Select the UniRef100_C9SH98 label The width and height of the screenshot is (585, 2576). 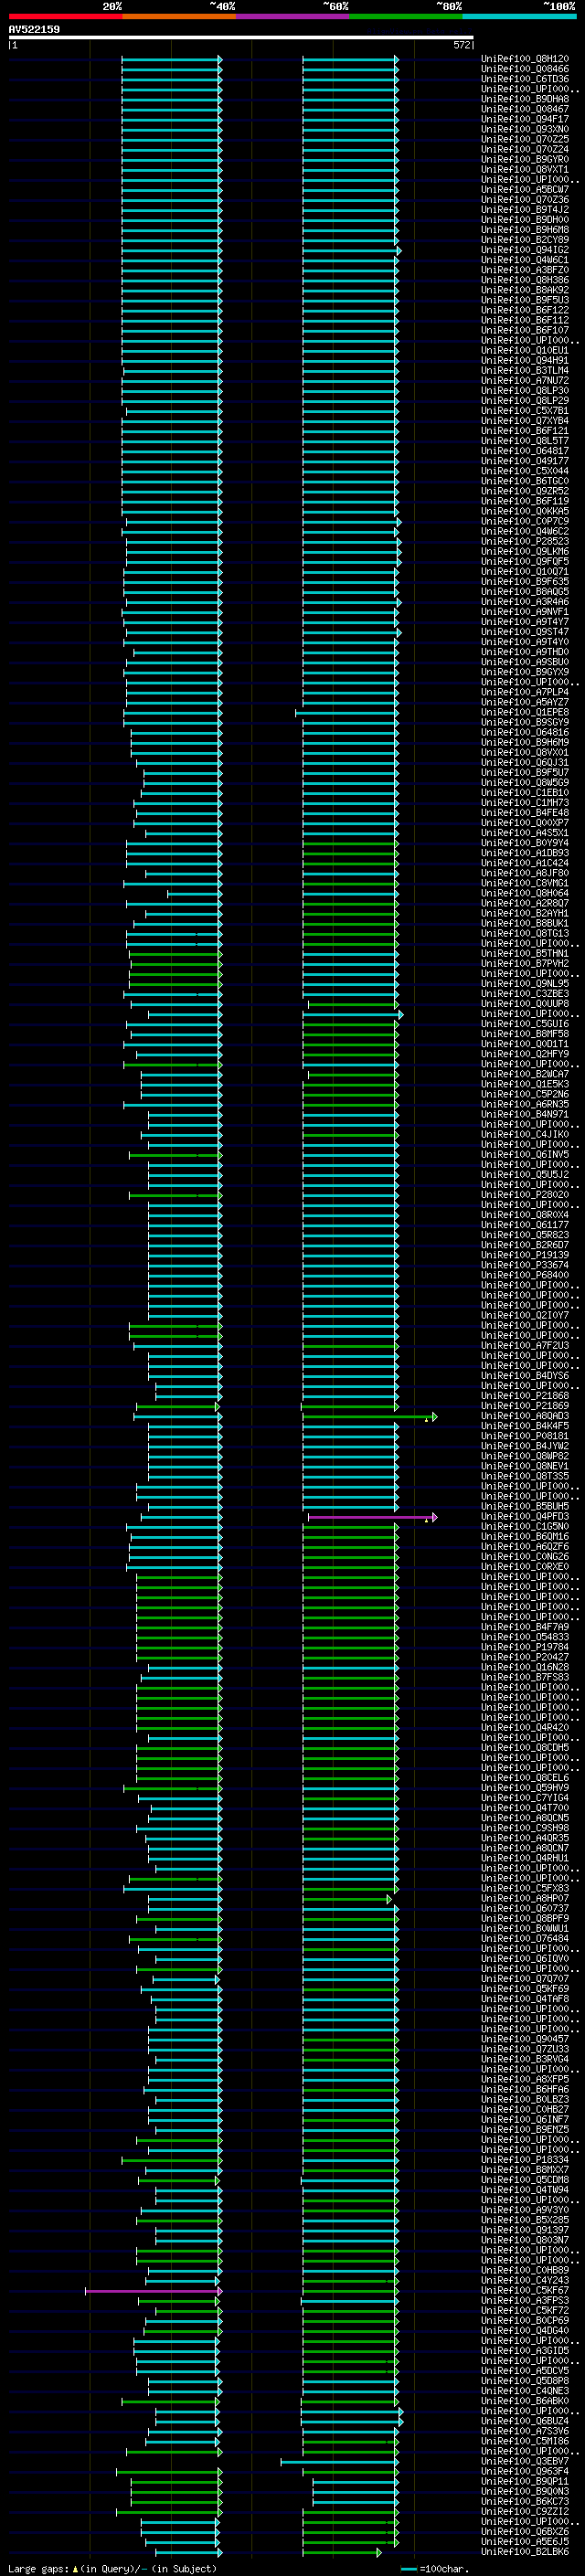525,1828
